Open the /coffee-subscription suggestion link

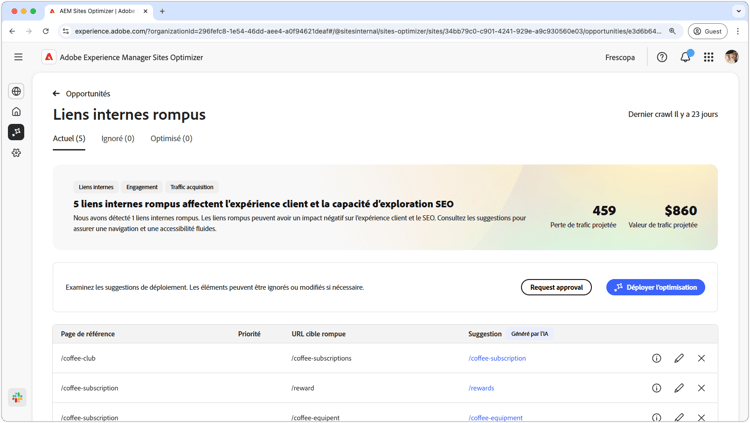497,358
